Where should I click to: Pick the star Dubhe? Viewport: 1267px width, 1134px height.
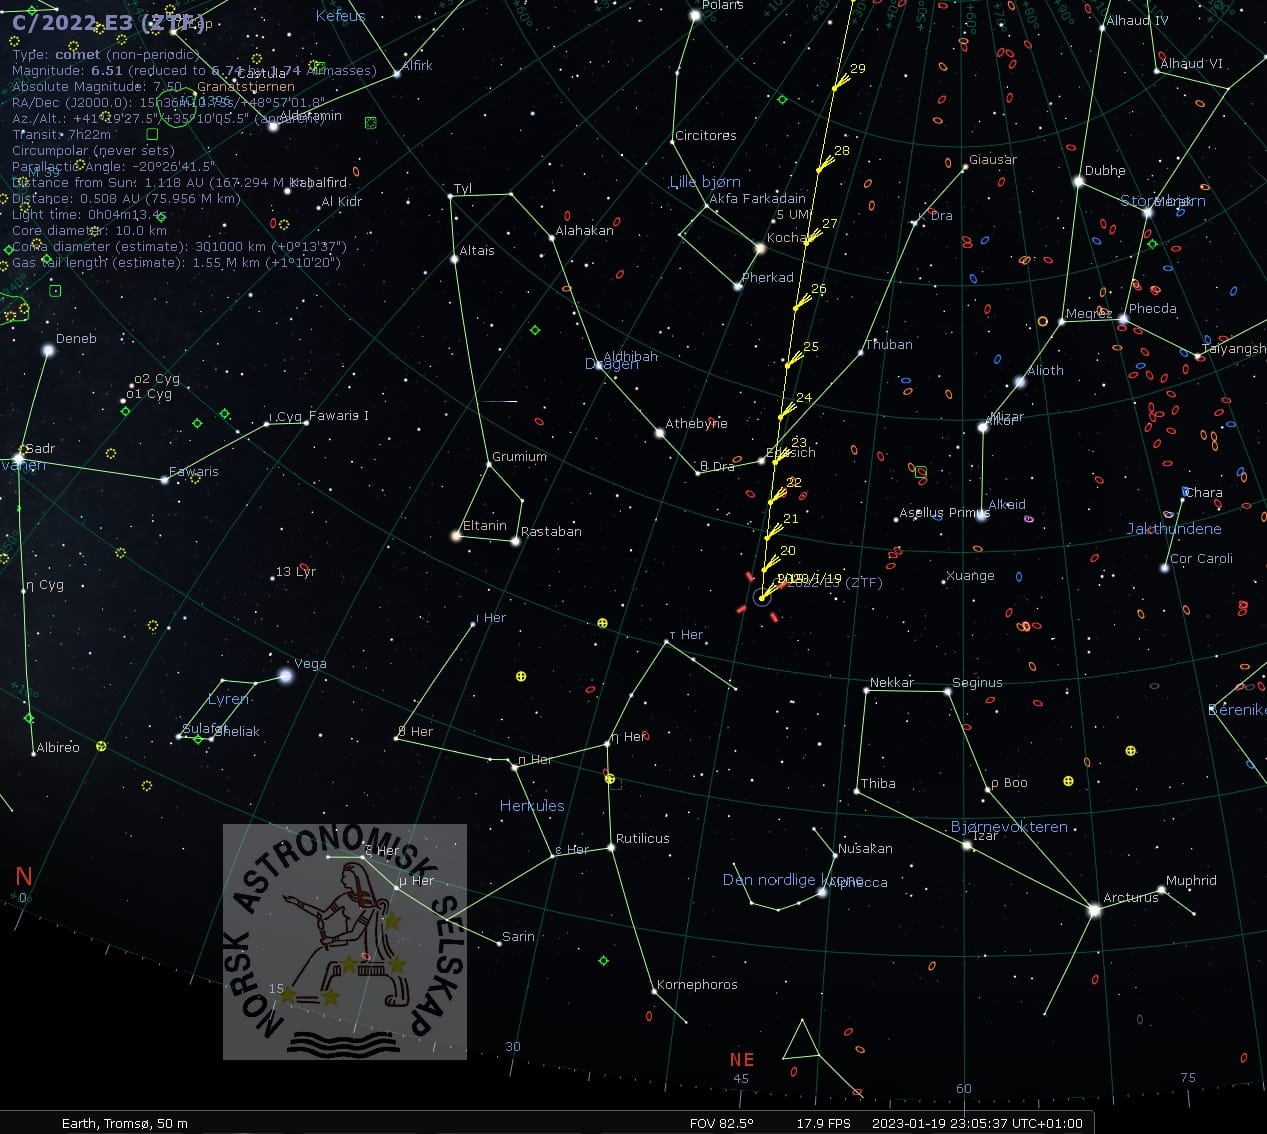click(1079, 182)
